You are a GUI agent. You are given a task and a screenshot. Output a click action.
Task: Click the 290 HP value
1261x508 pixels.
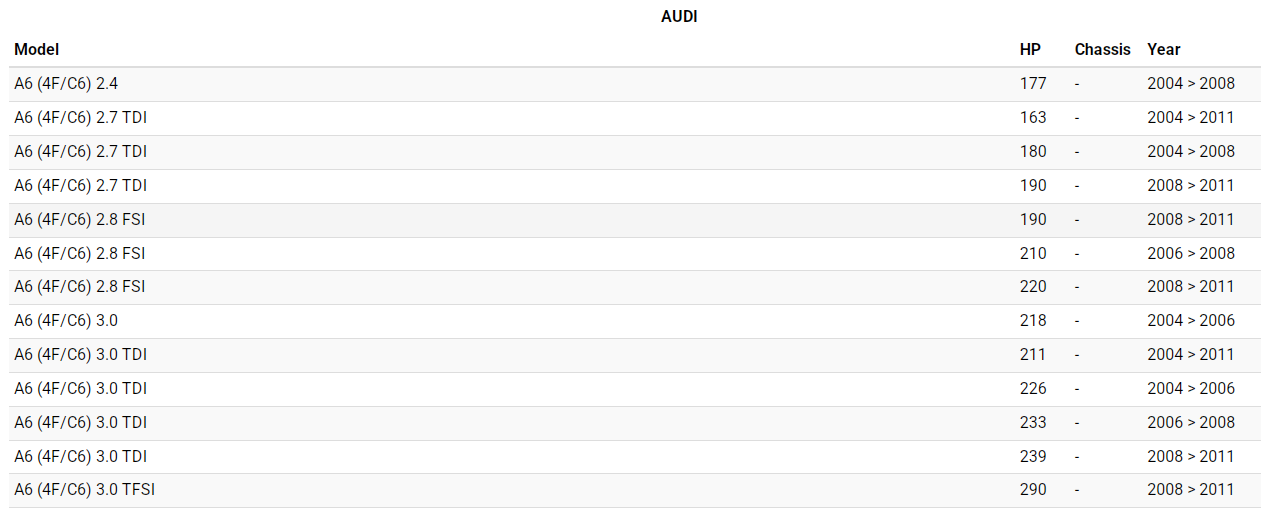1033,490
